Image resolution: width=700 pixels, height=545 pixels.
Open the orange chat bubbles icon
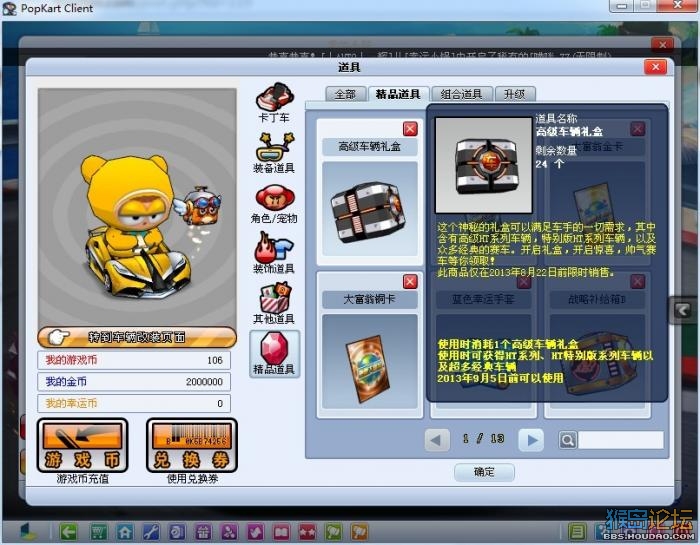(360, 532)
